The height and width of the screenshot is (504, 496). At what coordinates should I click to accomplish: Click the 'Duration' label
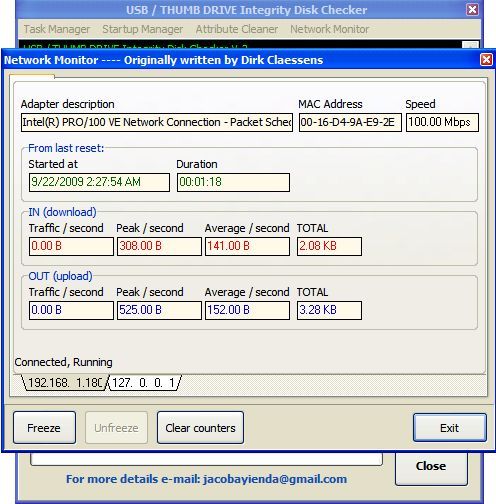(x=197, y=164)
